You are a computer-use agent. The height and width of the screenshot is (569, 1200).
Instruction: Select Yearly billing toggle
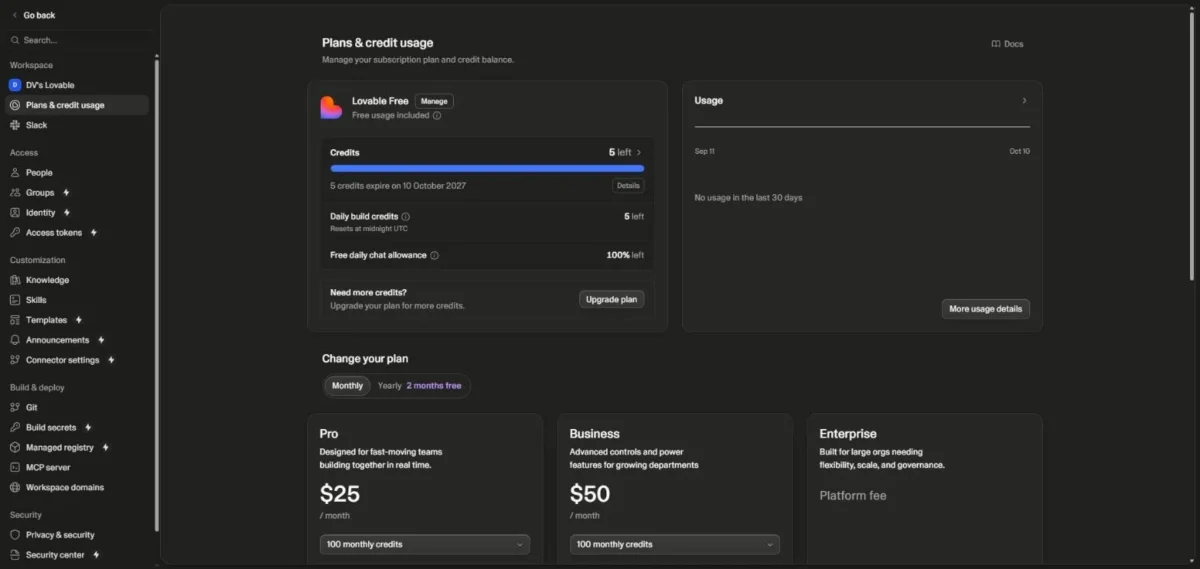(x=419, y=386)
